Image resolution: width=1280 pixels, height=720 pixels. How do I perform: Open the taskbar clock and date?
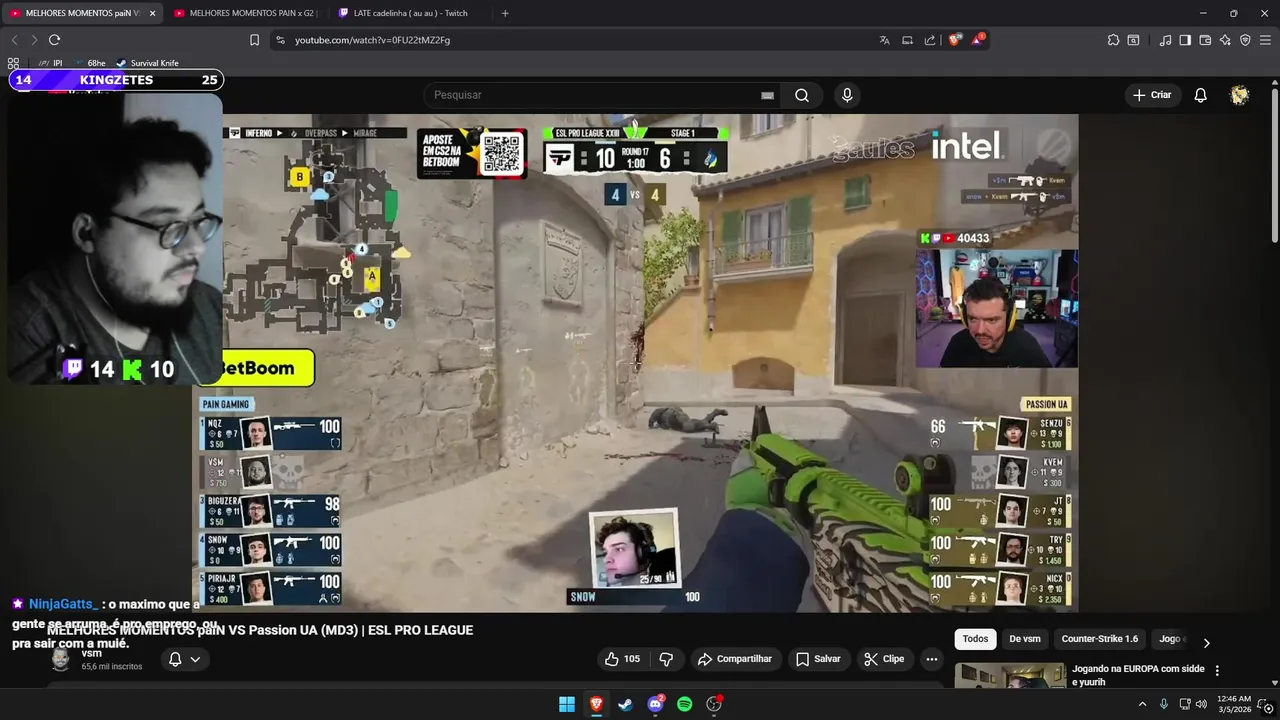pos(1234,704)
